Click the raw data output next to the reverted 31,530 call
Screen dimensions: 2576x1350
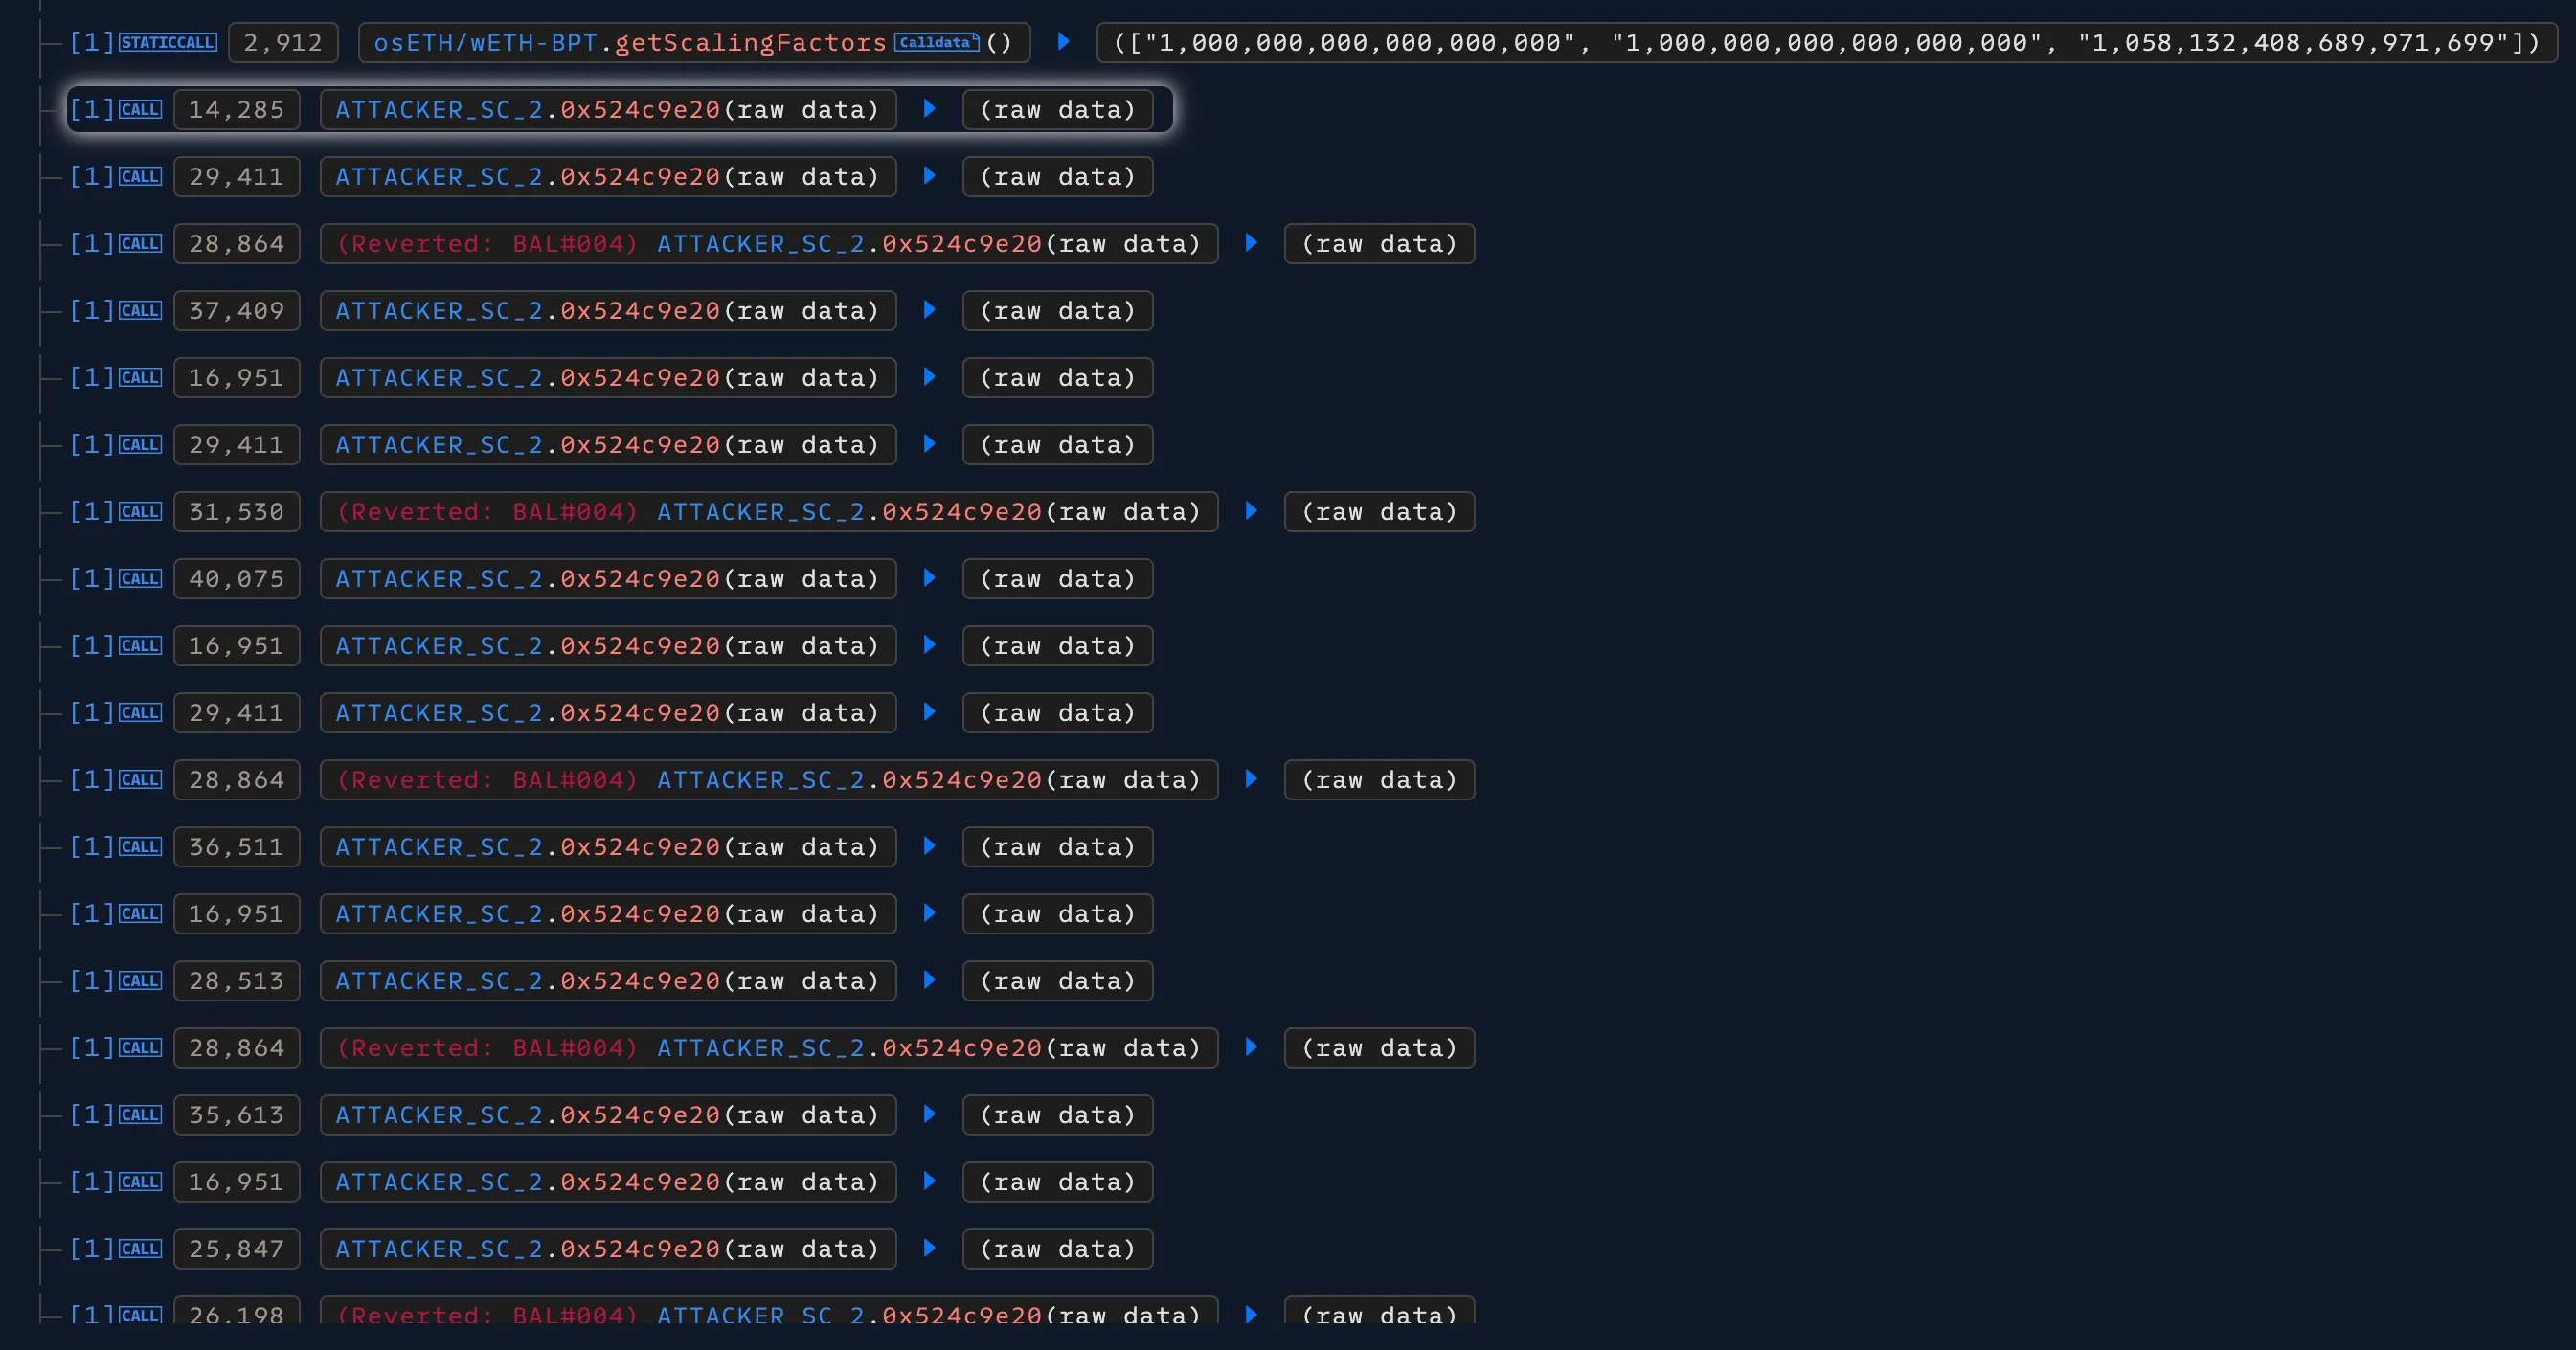(x=1379, y=511)
